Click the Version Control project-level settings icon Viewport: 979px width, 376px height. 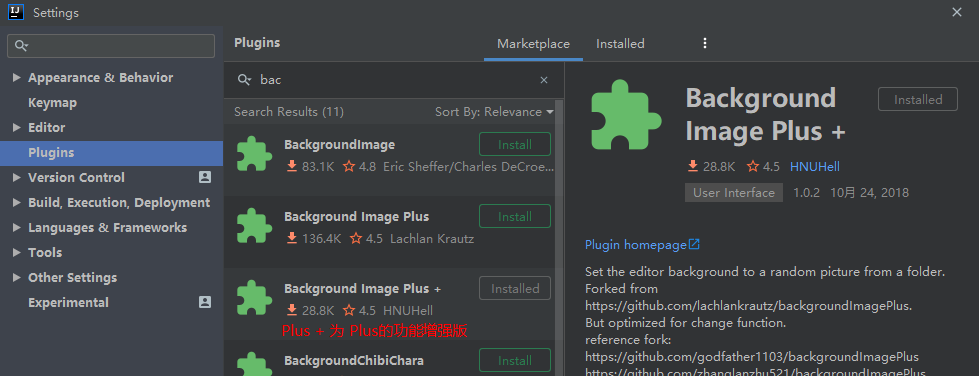pos(205,177)
